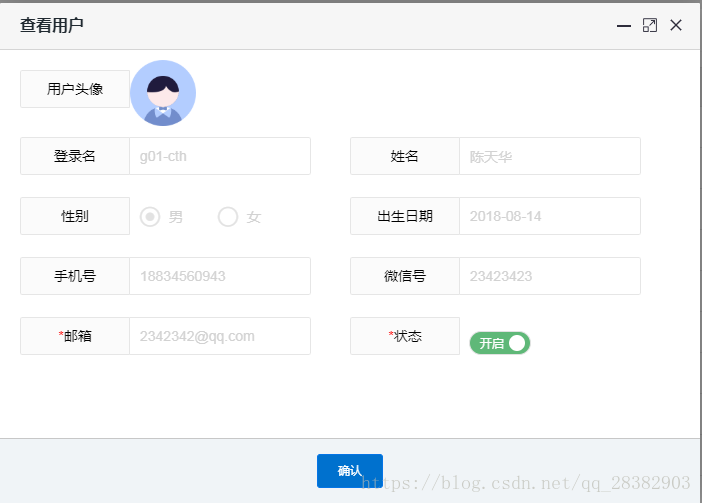Viewport: 702px width, 503px height.
Task: Click the *邮箱 label
Action: coord(75,336)
